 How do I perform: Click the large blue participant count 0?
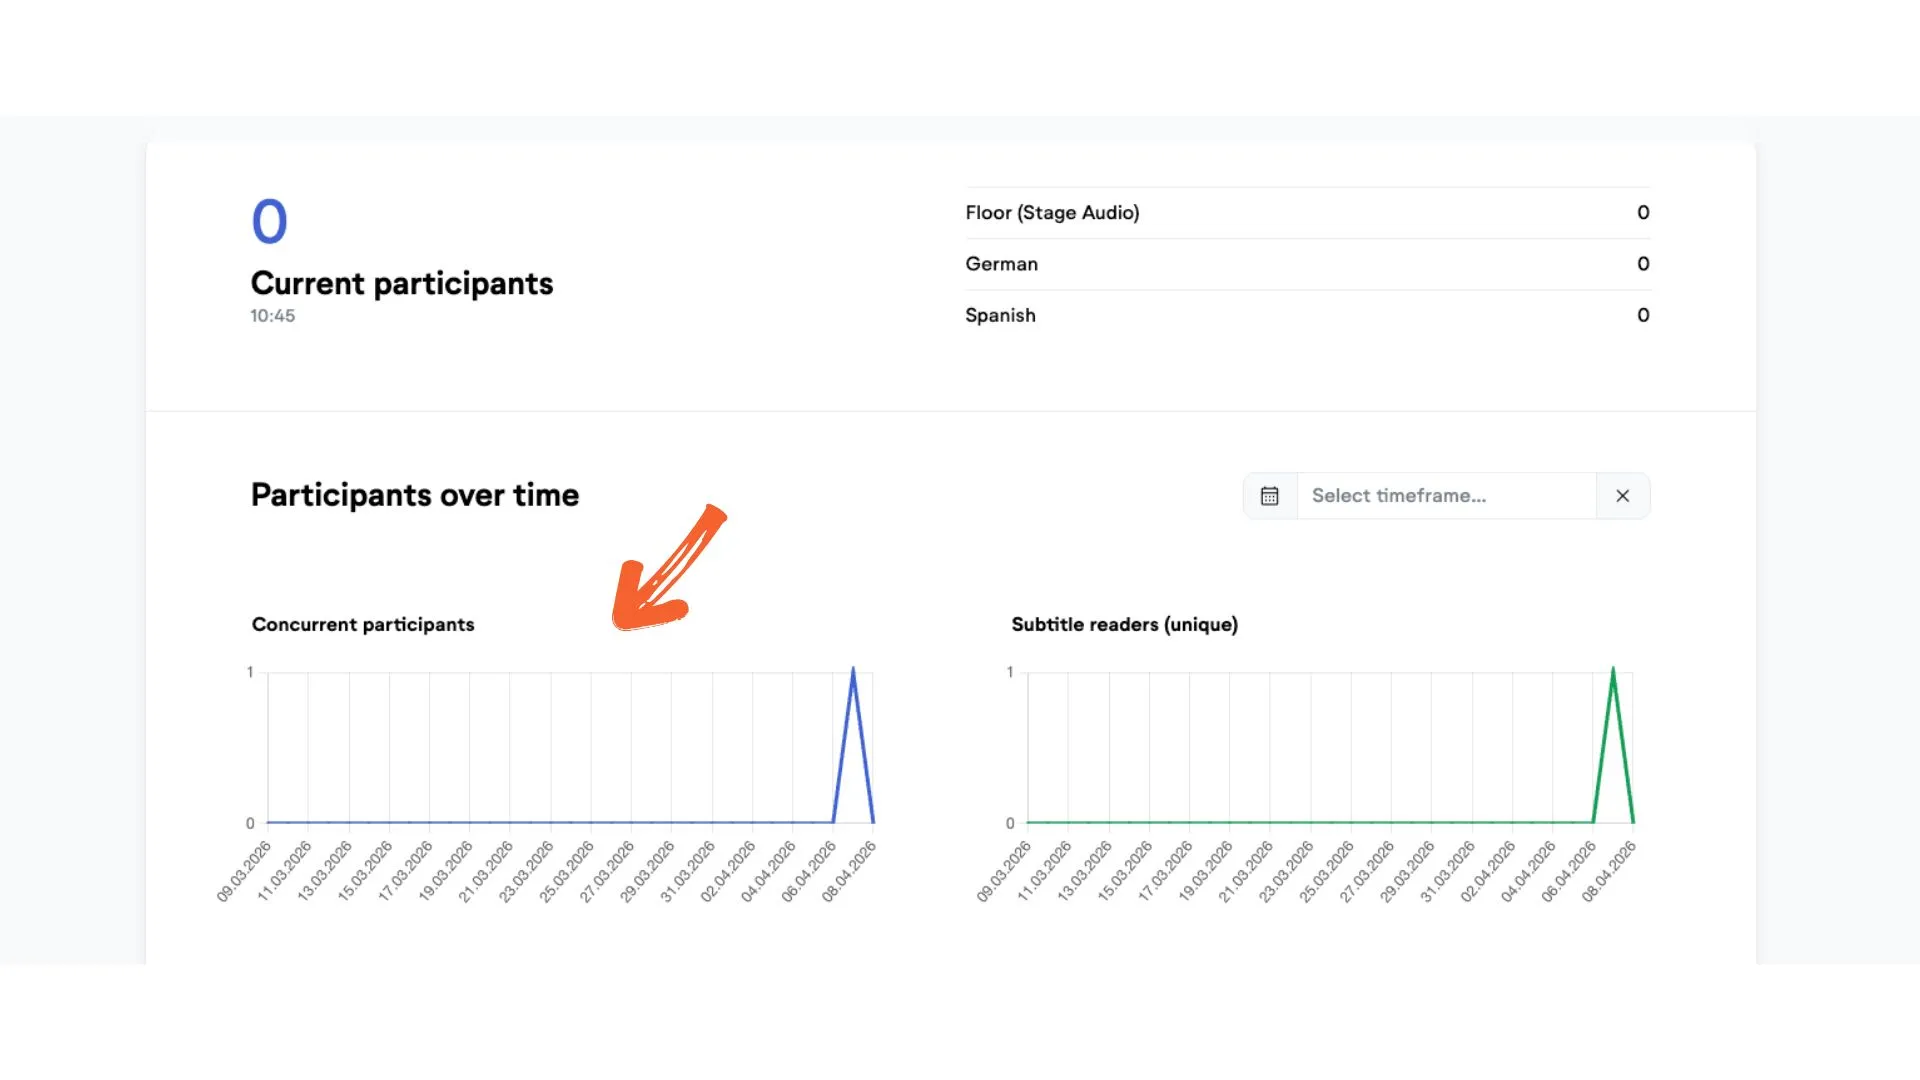[x=269, y=221]
